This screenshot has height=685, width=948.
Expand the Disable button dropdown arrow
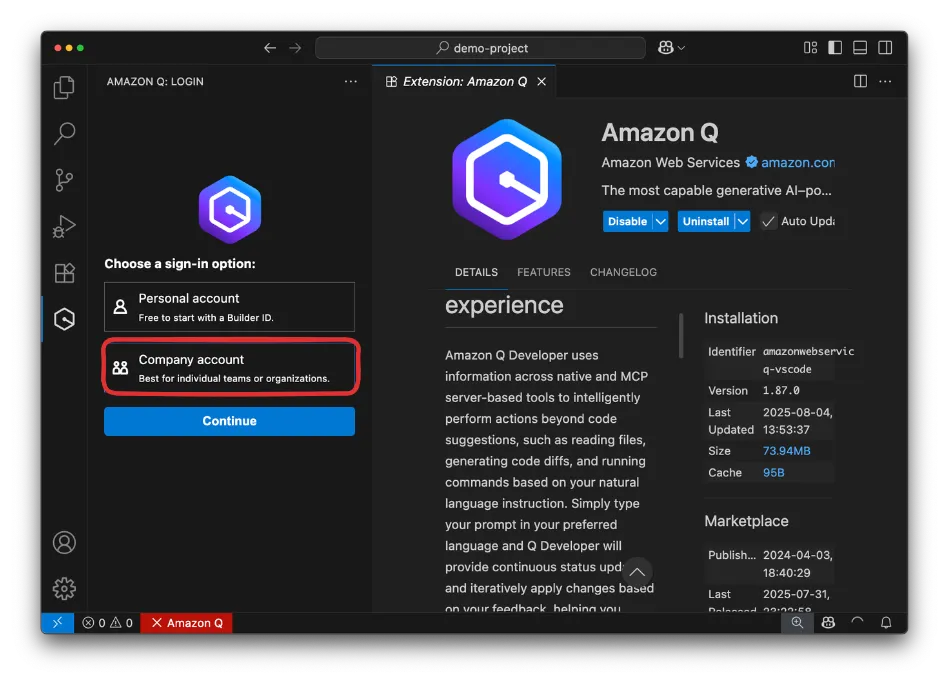click(660, 221)
